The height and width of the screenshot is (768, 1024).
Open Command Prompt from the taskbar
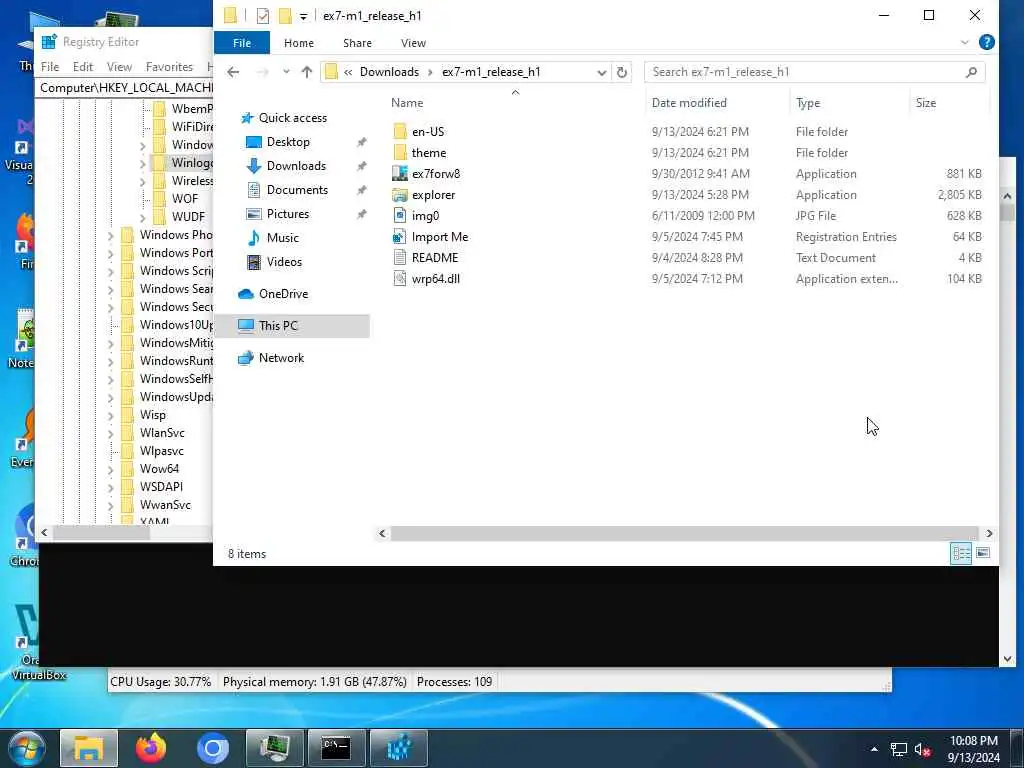tap(336, 748)
